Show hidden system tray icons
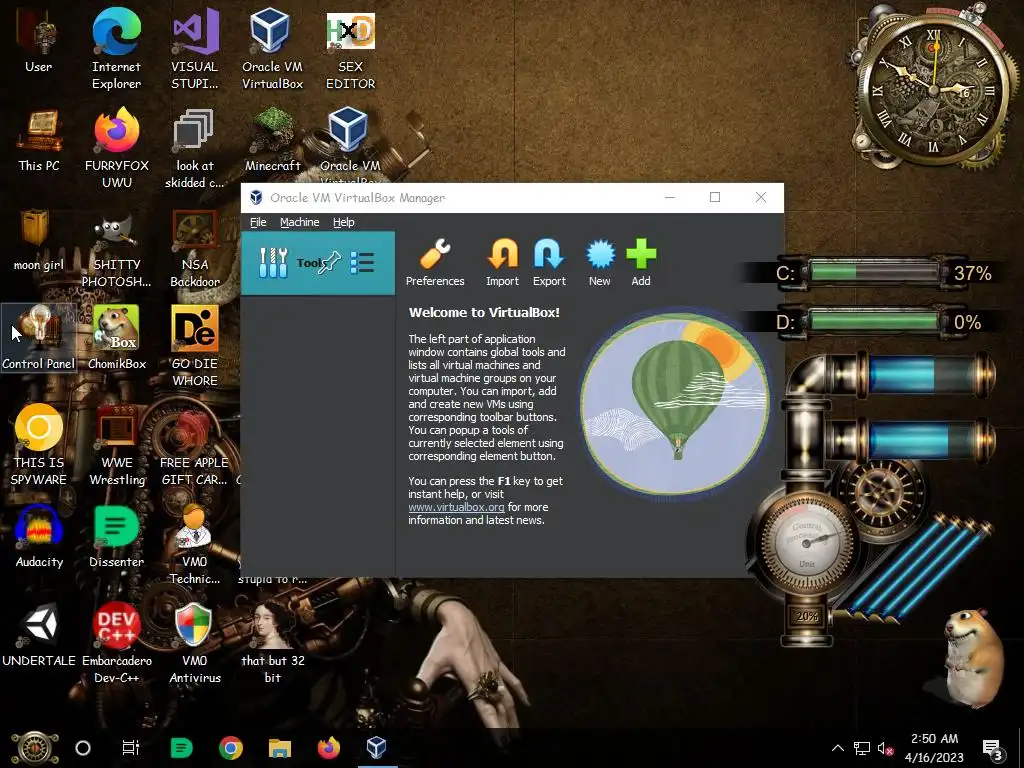The height and width of the screenshot is (768, 1024). pyautogui.click(x=838, y=748)
